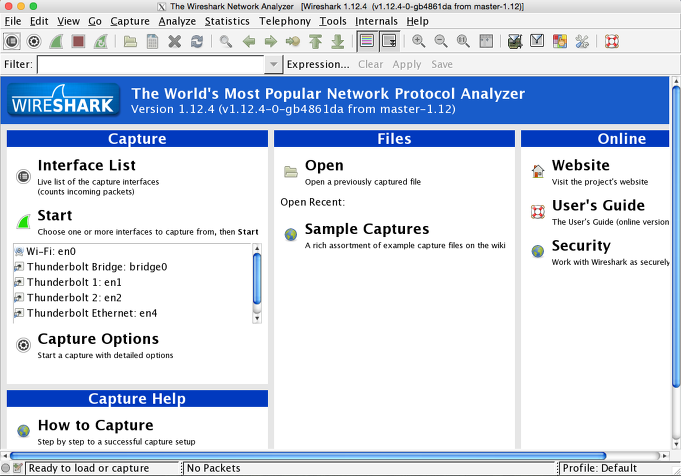Open the Statistics menu

pos(227,21)
